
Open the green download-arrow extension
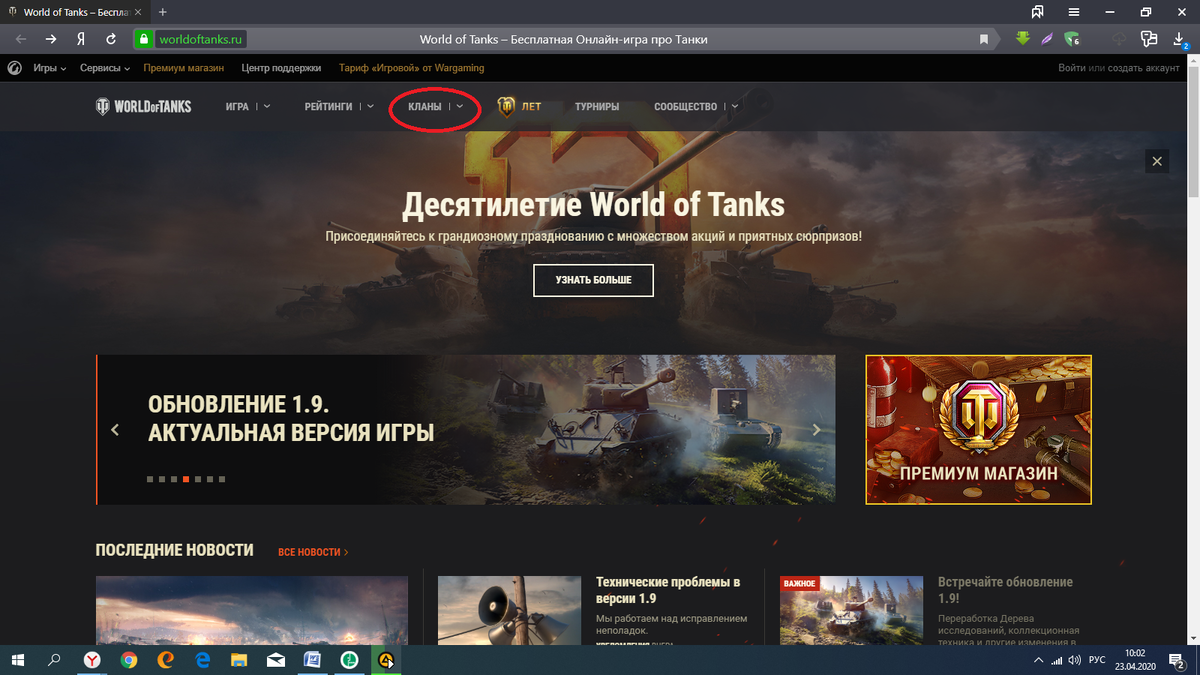click(1023, 40)
